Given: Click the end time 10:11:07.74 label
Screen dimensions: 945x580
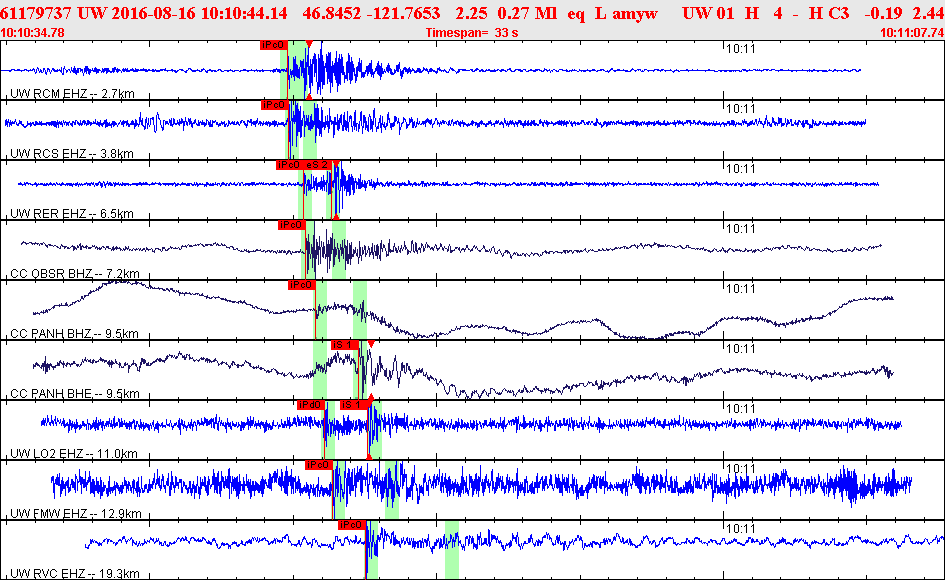Looking at the screenshot, I should pos(912,33).
